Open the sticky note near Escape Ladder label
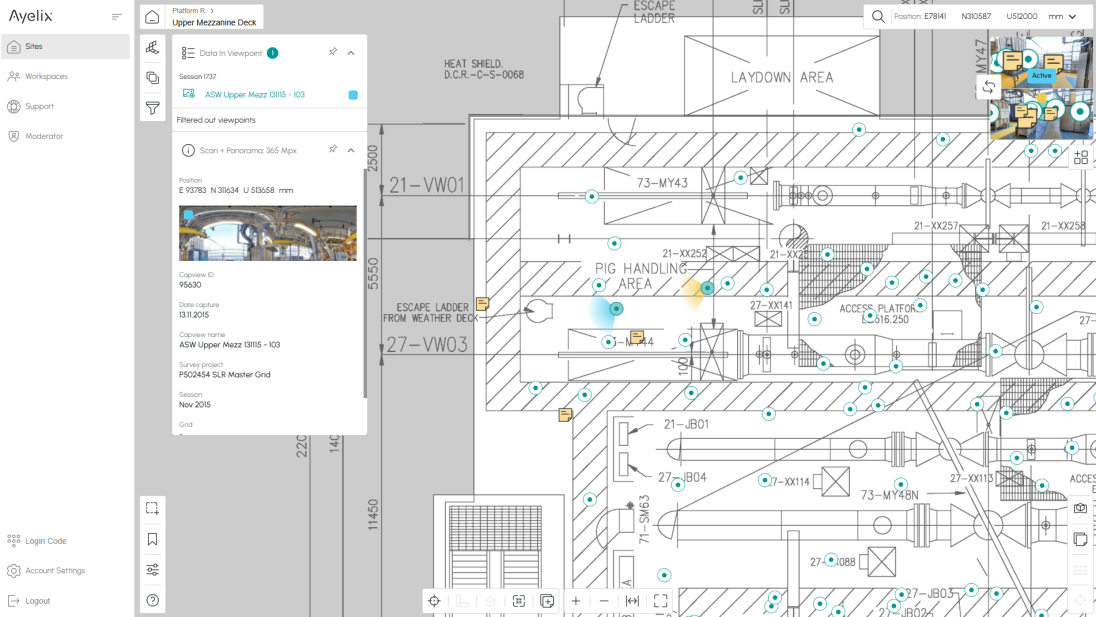1096x617 pixels. 482,303
